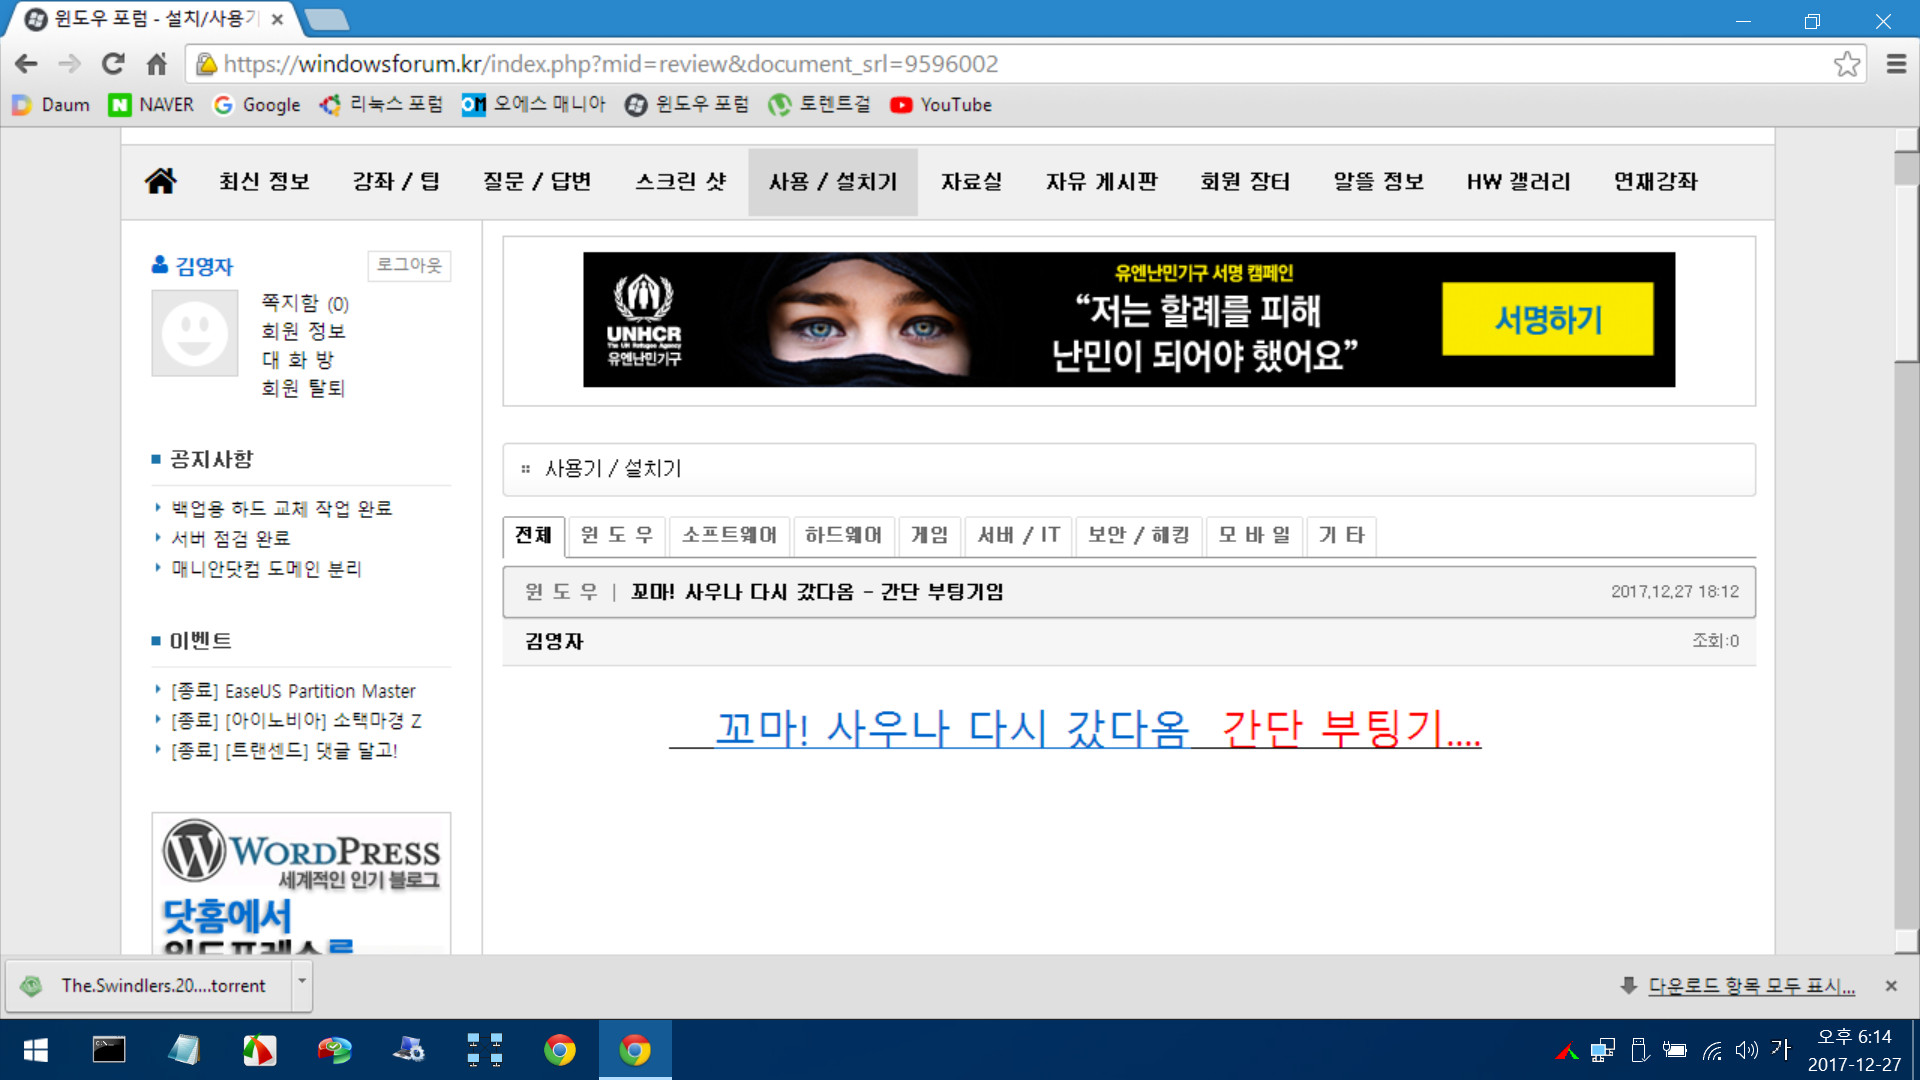Click the 김영자 username link in sidebar
The width and height of the screenshot is (1920, 1080).
pos(204,266)
